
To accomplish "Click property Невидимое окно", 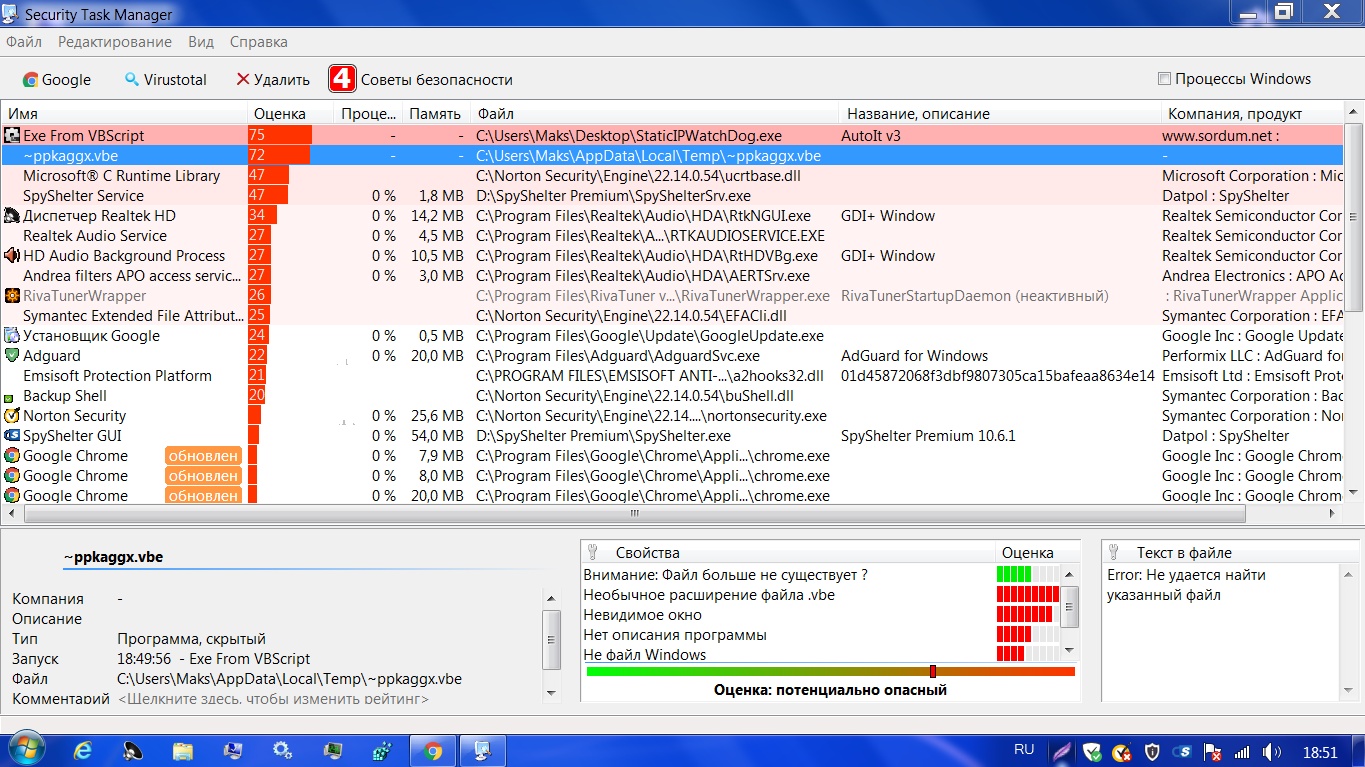I will [643, 615].
